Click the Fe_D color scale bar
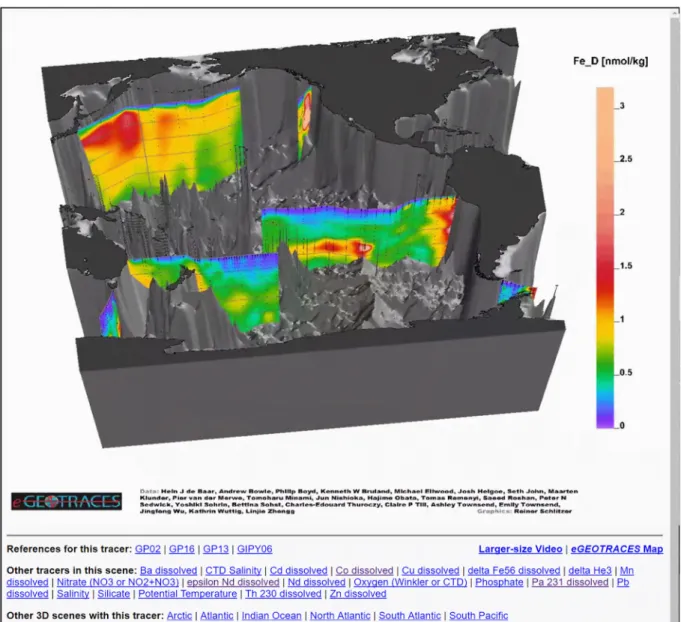 pos(605,258)
